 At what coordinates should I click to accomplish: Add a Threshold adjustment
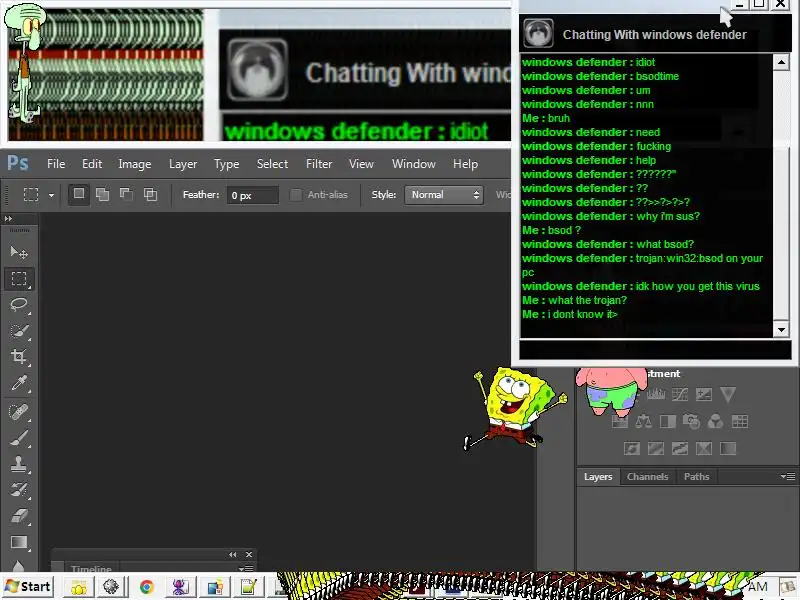tap(680, 448)
